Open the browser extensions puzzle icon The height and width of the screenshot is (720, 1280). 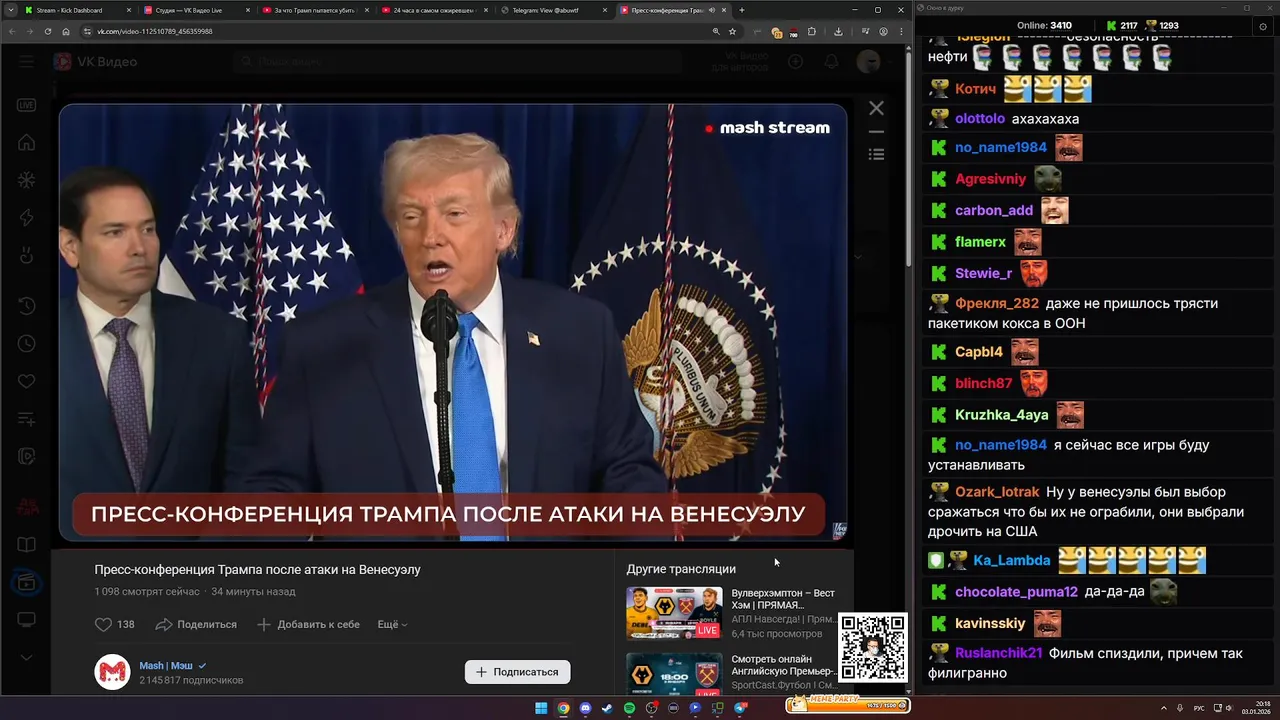click(811, 31)
